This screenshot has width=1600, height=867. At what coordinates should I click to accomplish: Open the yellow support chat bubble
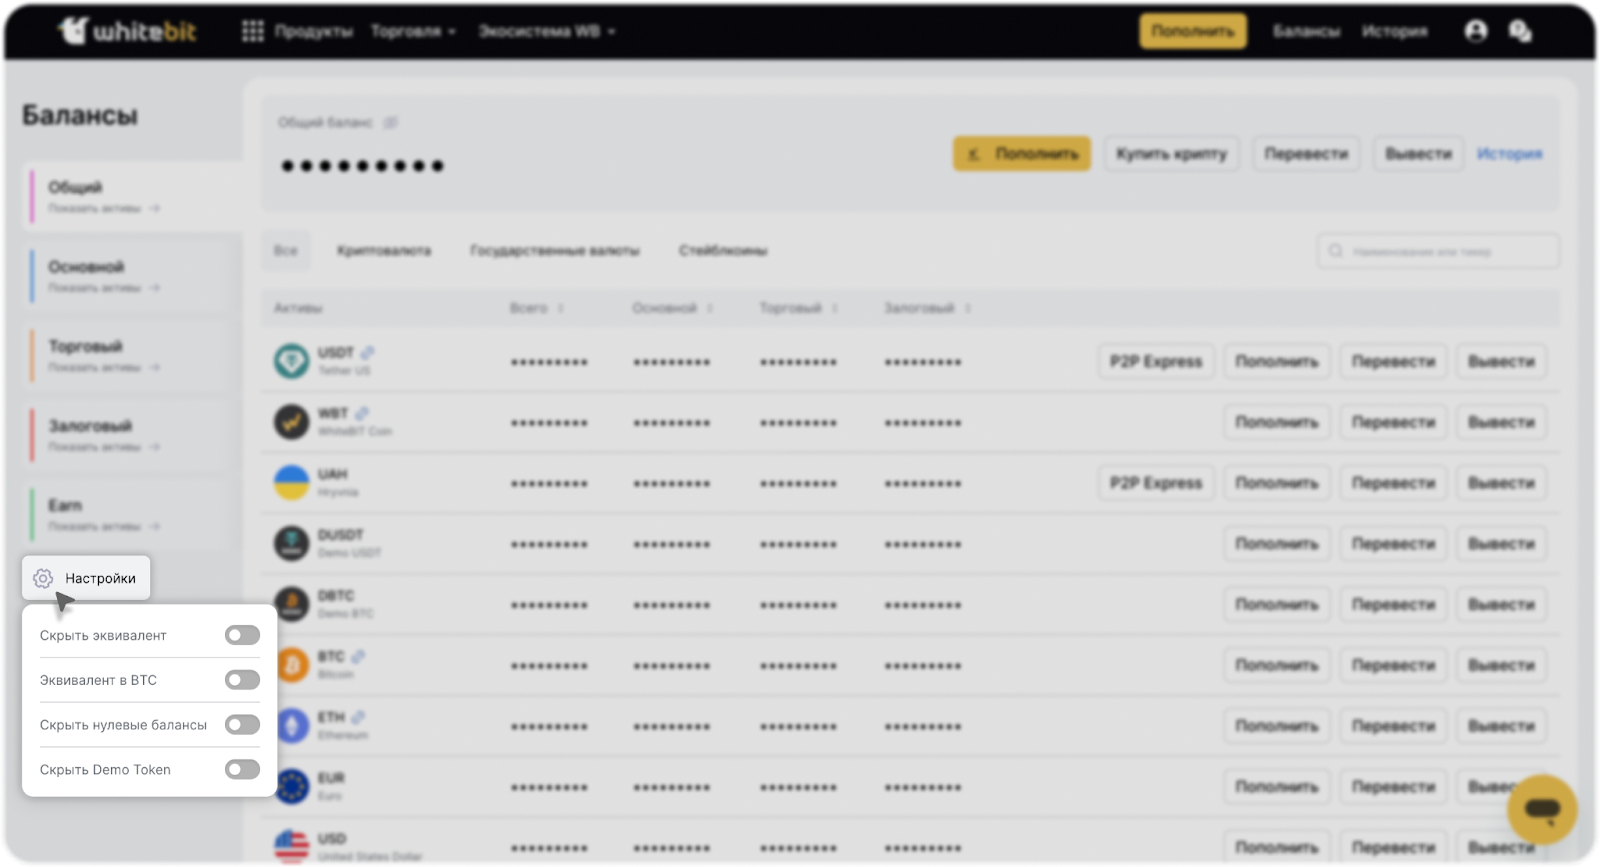click(x=1541, y=809)
